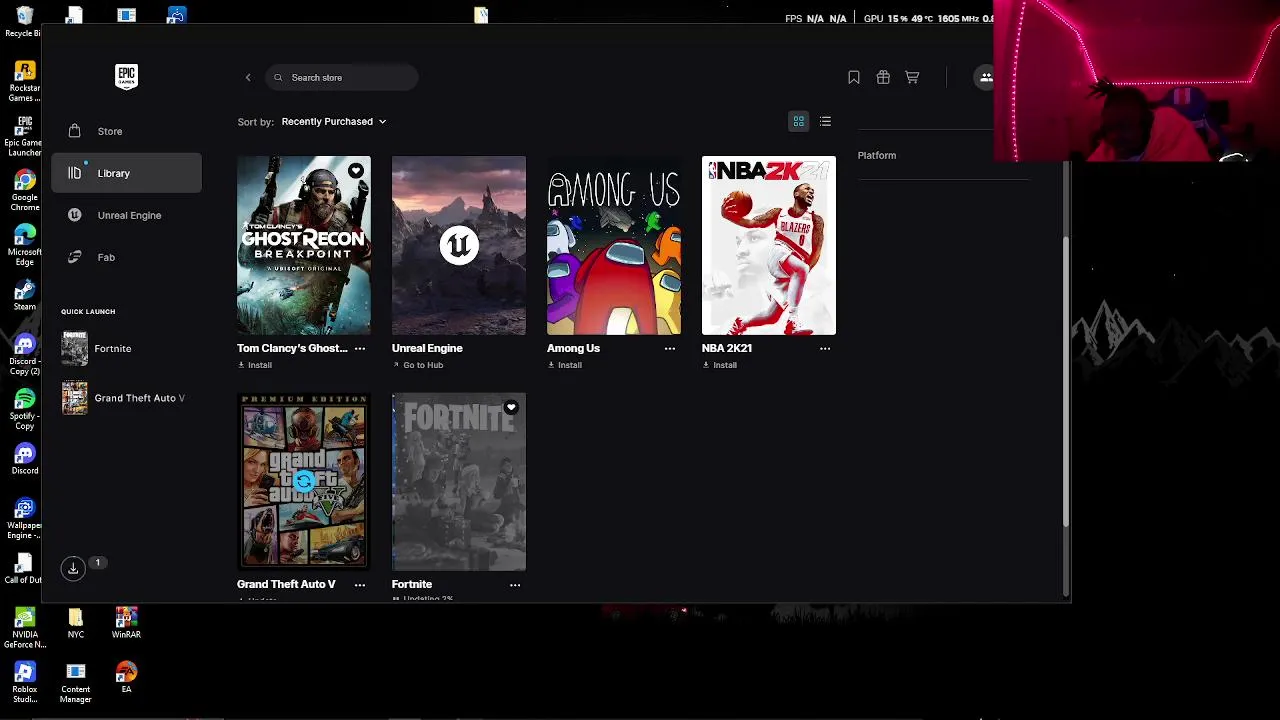
Task: Open Rockstar Games desktop shortcut
Action: click(x=24, y=82)
